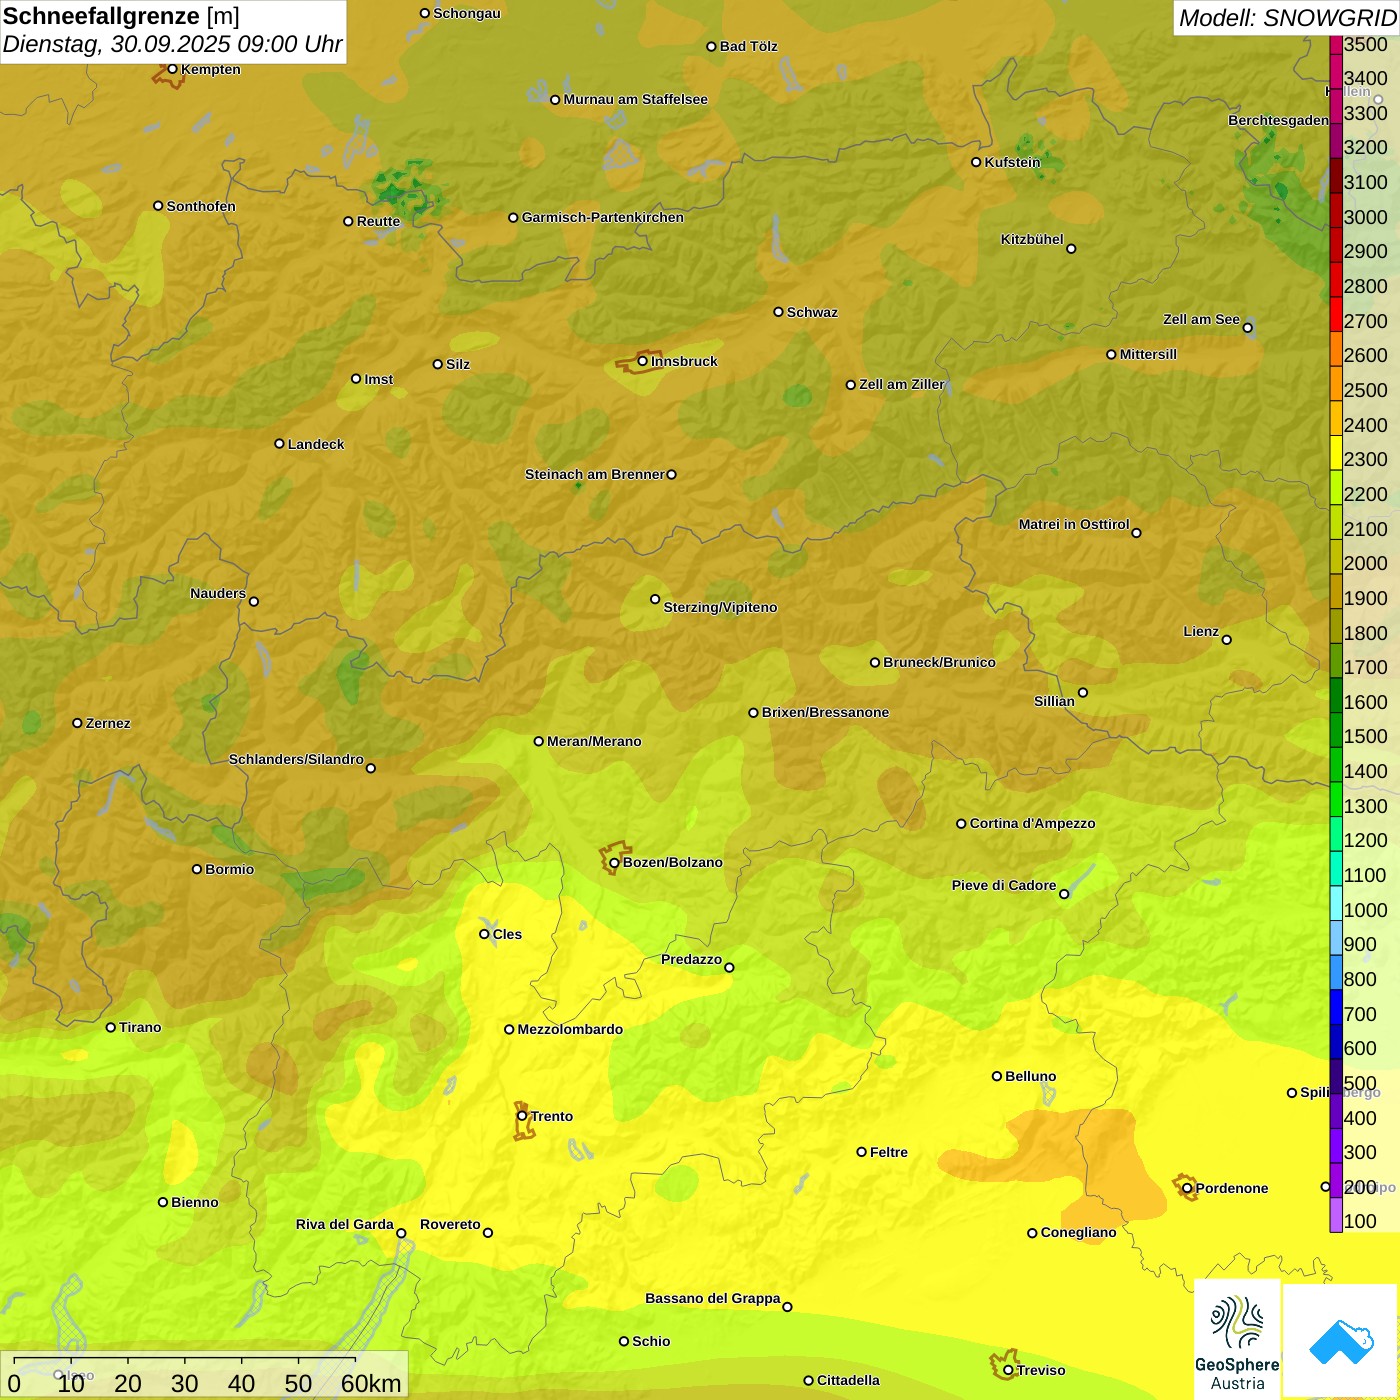Click the Landeck location dot

pyautogui.click(x=279, y=444)
